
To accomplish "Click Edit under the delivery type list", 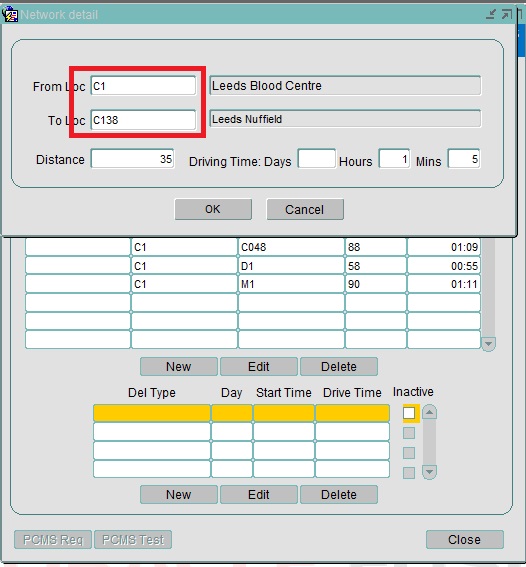I will click(x=259, y=495).
